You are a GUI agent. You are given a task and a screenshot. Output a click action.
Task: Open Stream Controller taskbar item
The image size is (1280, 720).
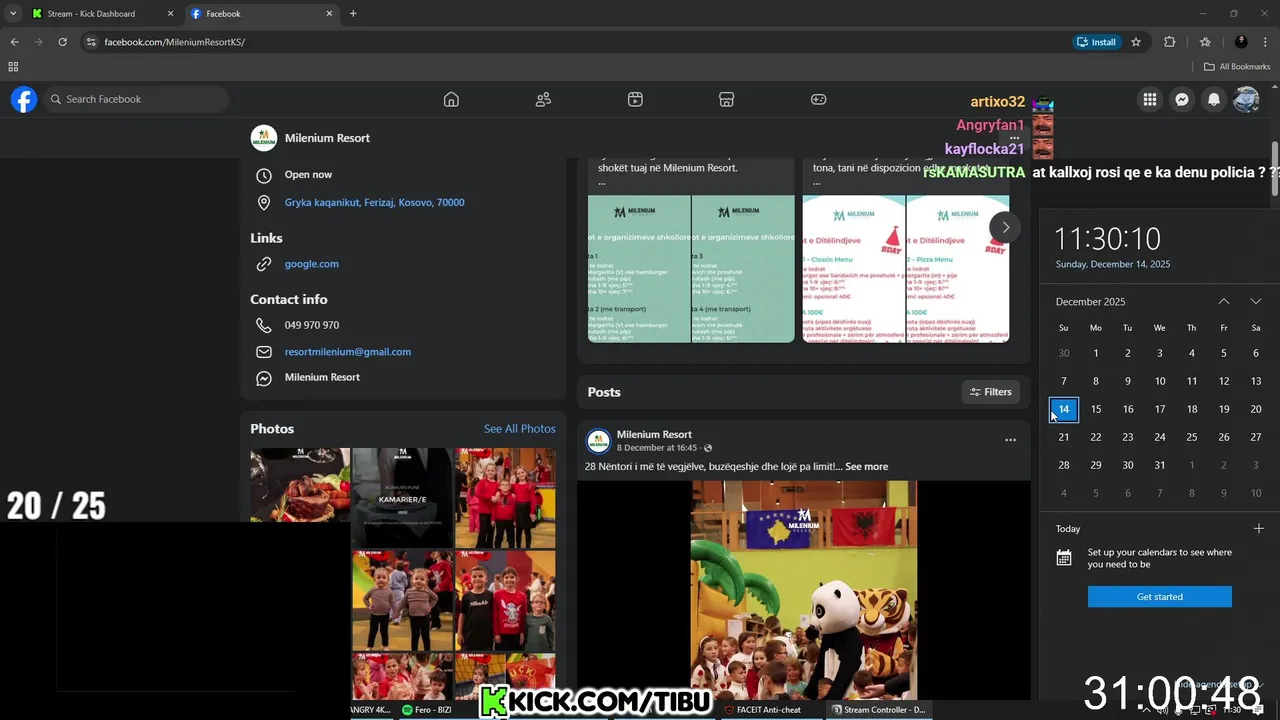[x=878, y=710]
